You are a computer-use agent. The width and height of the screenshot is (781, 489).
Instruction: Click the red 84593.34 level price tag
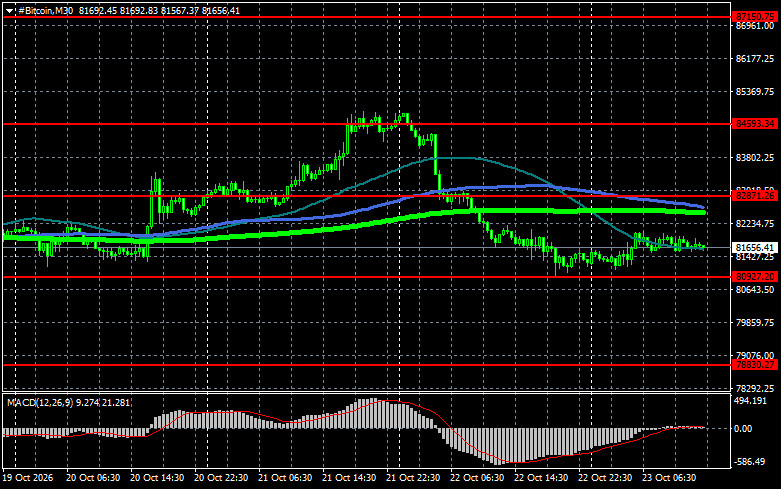point(755,123)
